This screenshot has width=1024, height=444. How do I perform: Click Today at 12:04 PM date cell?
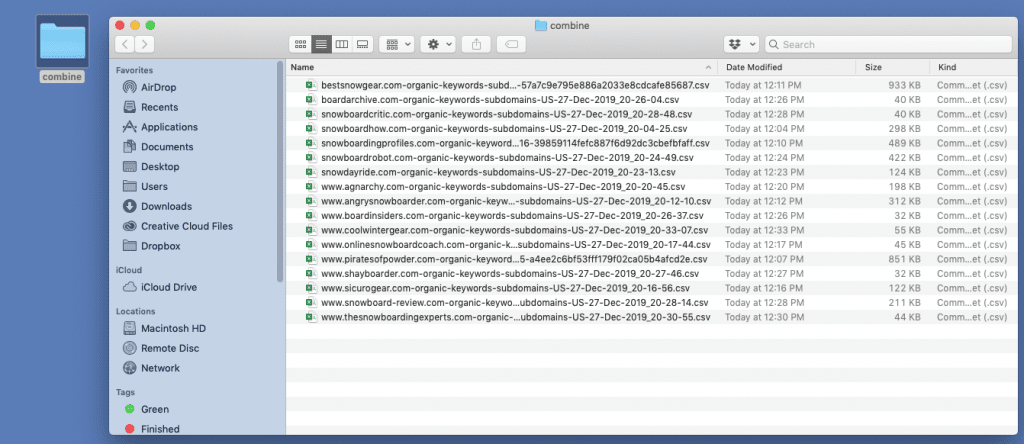(763, 129)
